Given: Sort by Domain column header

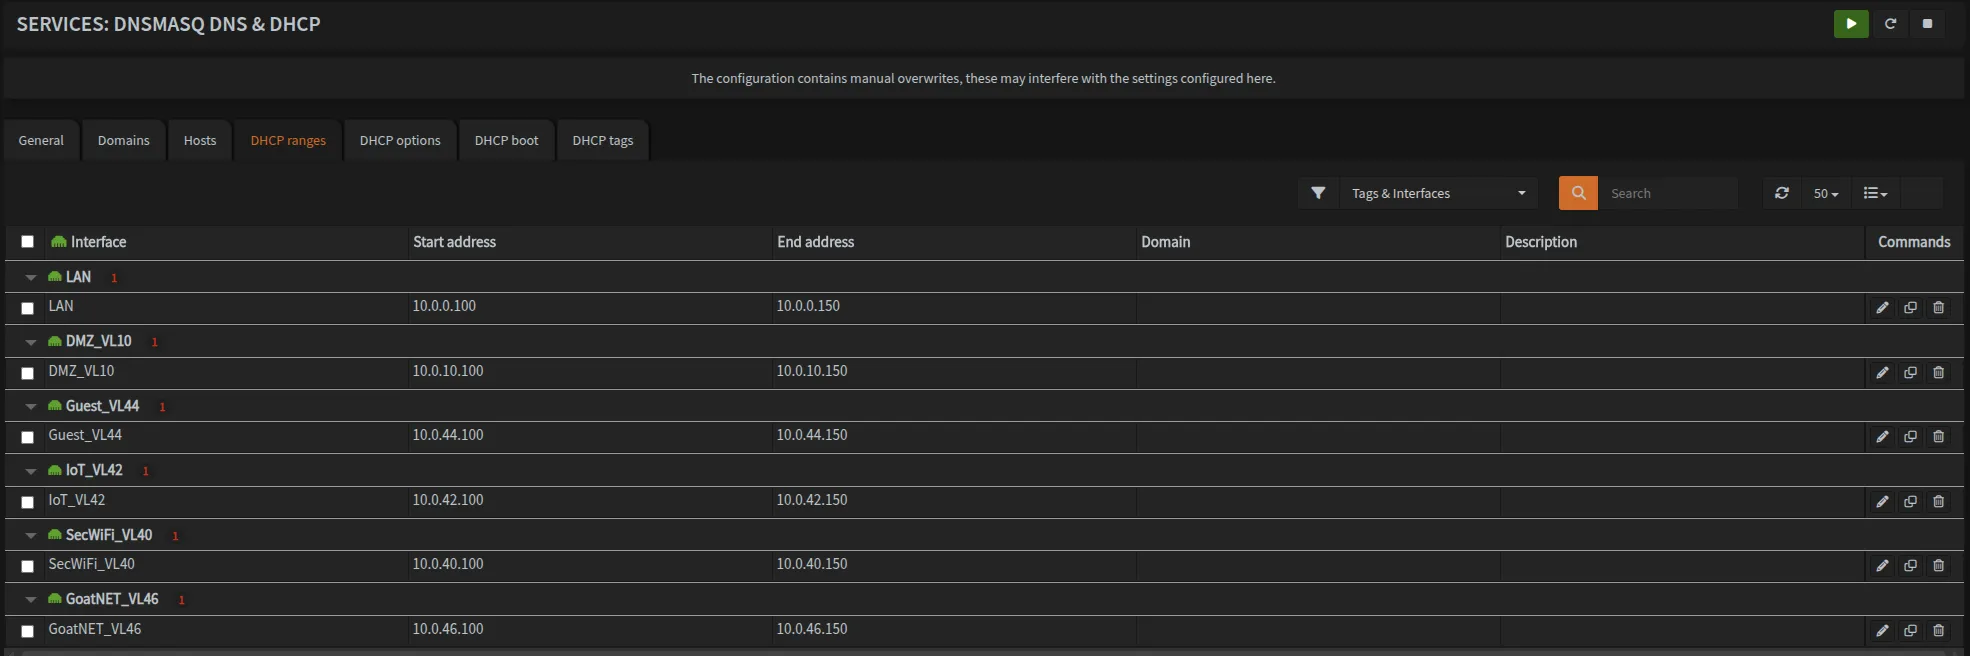Looking at the screenshot, I should pyautogui.click(x=1165, y=242).
